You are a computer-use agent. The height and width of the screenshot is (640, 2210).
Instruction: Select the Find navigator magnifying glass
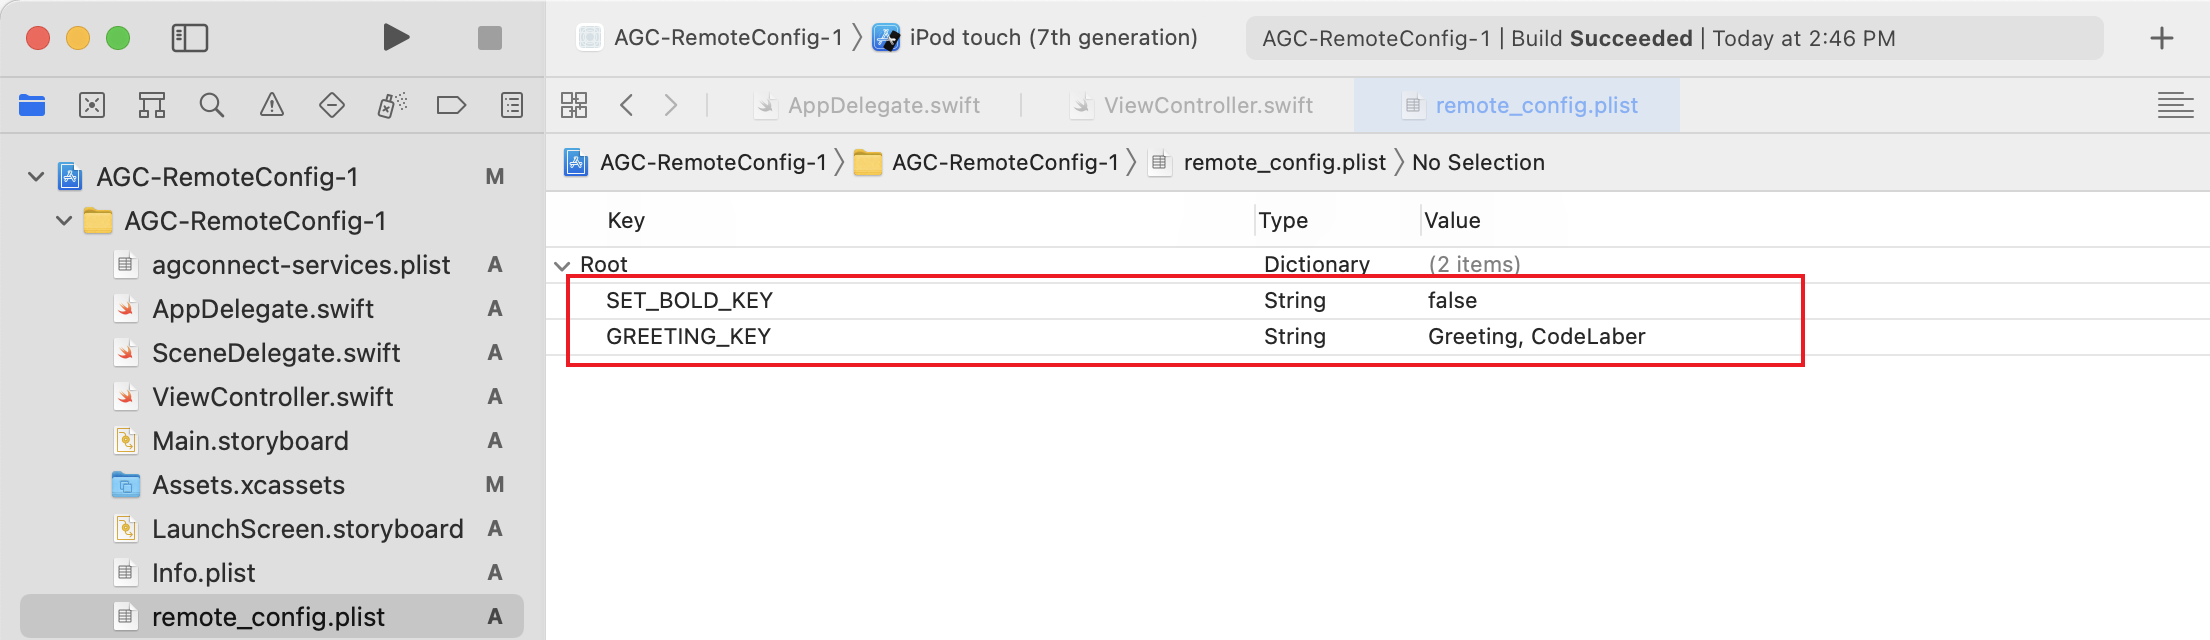tap(212, 104)
